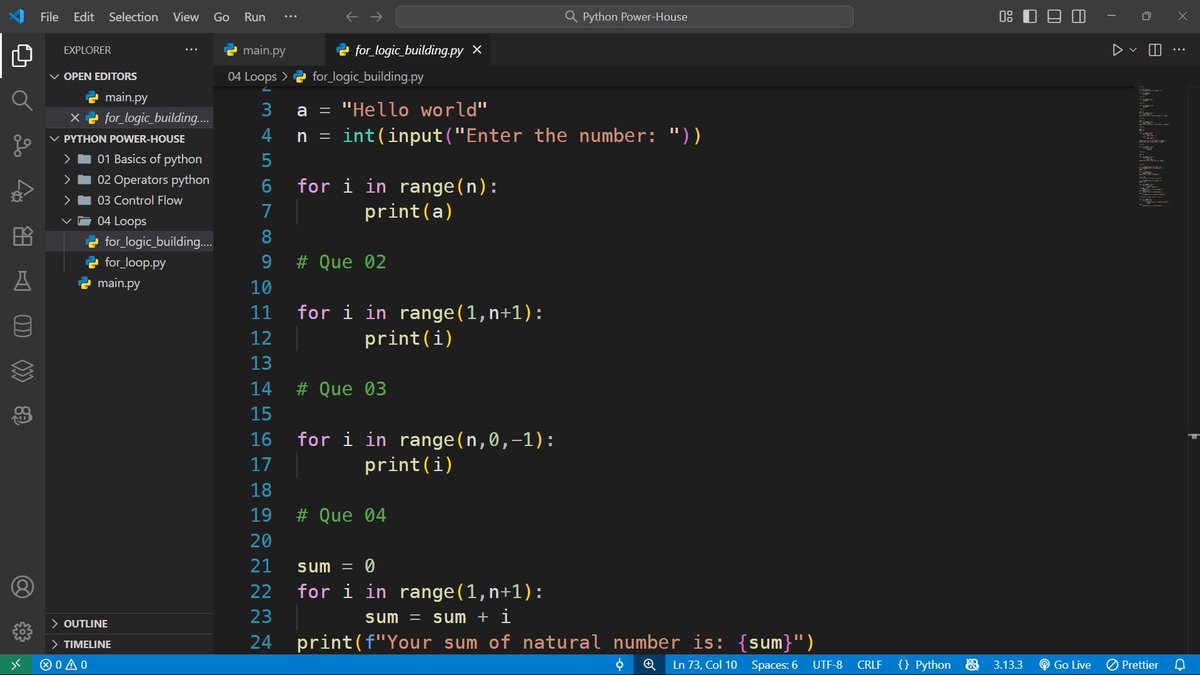The height and width of the screenshot is (675, 1200).
Task: Show more menu items via ellipsis
Action: [x=291, y=17]
